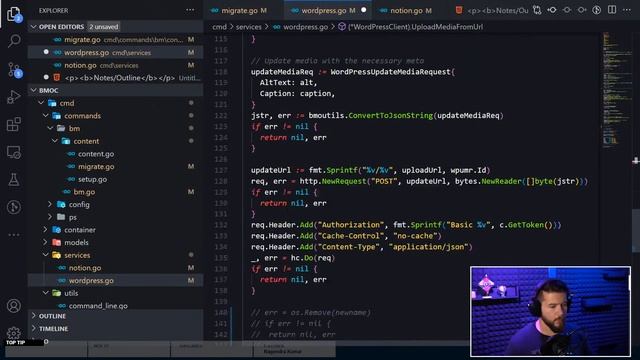Open the Accounts icon
This screenshot has height=360, width=640.
click(x=14, y=305)
